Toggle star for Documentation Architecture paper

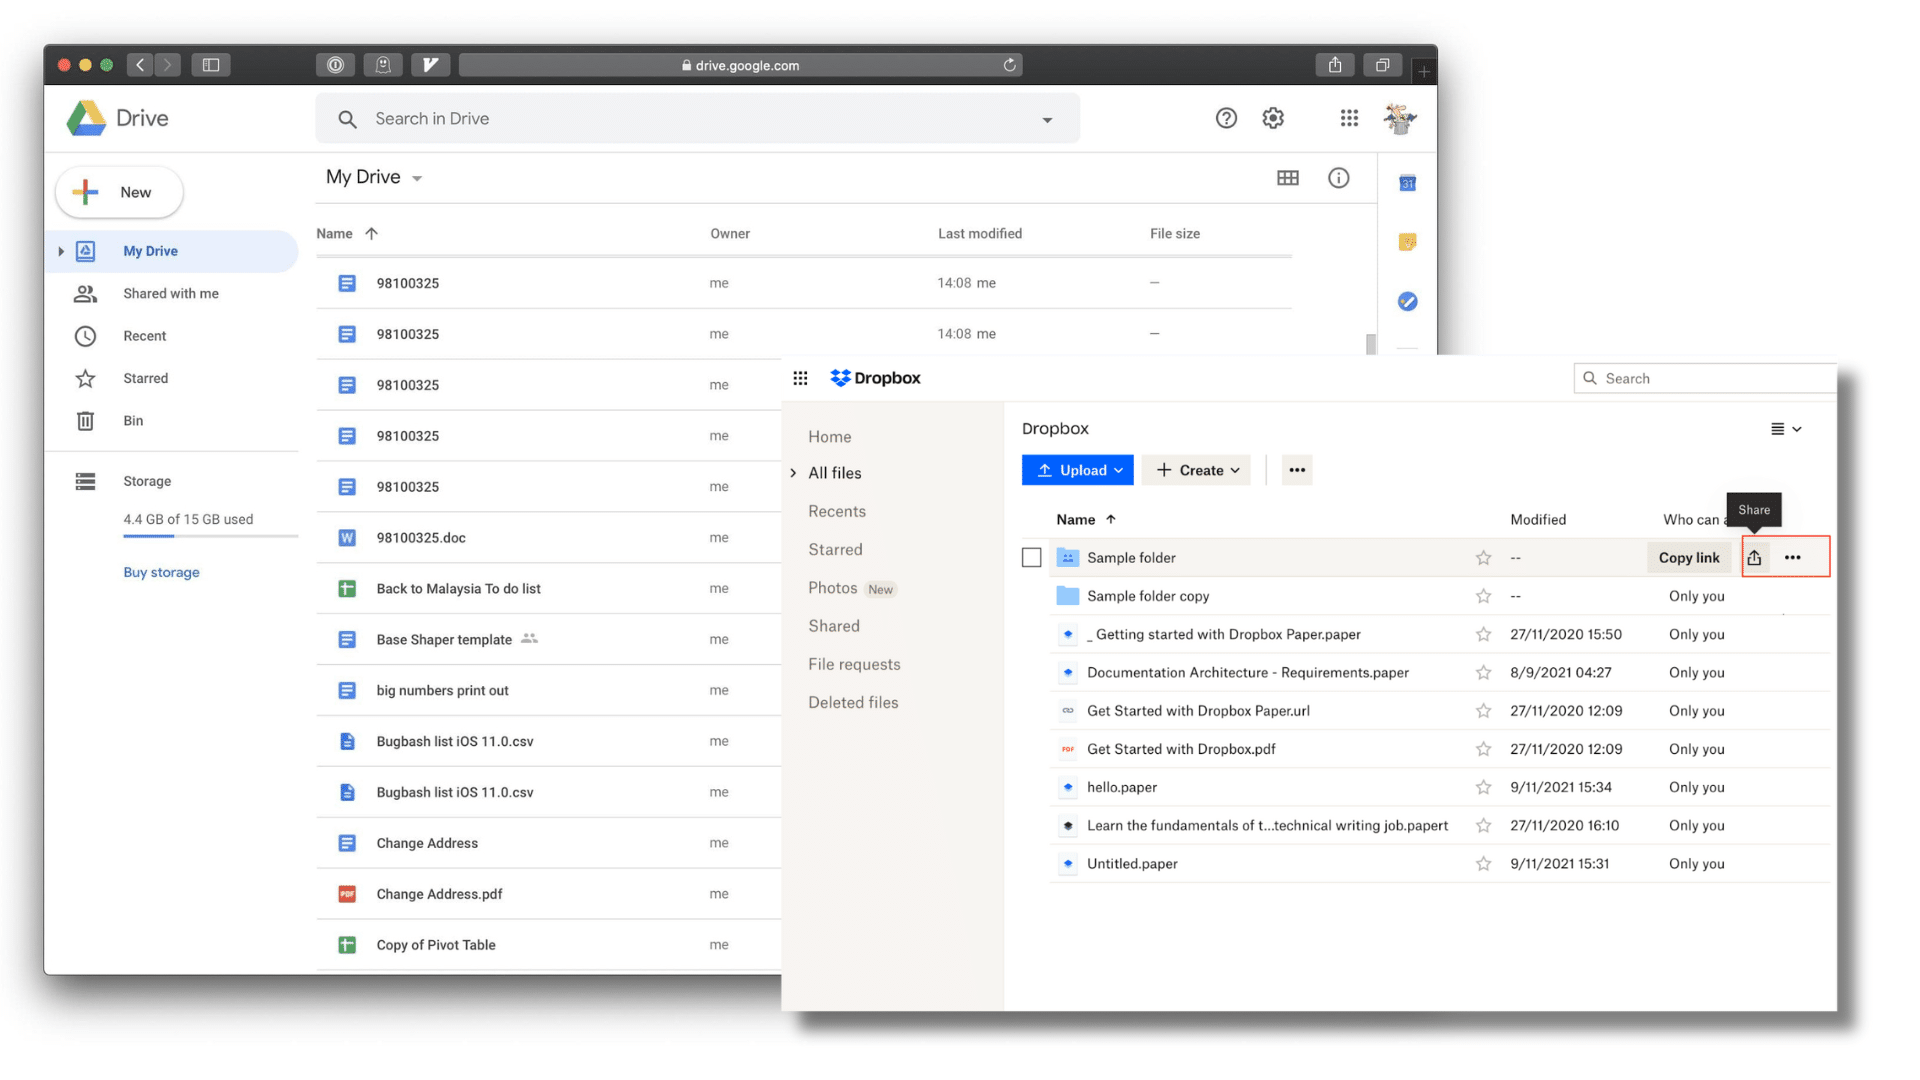click(x=1482, y=673)
